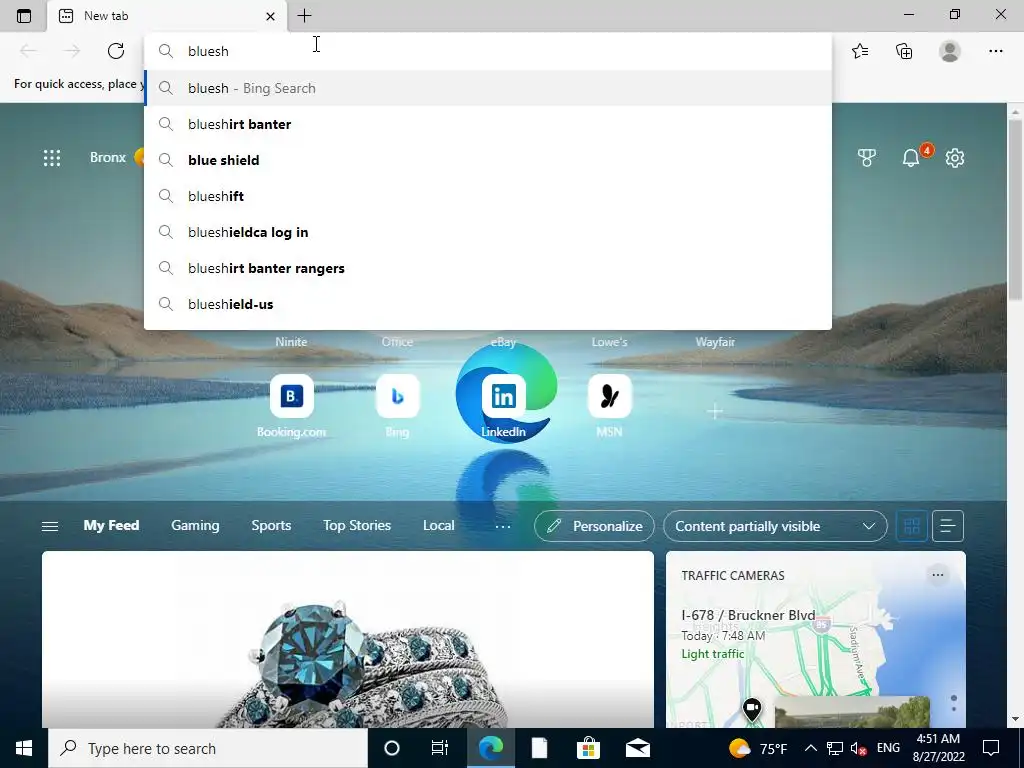Open the blue diamond ring article
The height and width of the screenshot is (768, 1024).
click(347, 640)
